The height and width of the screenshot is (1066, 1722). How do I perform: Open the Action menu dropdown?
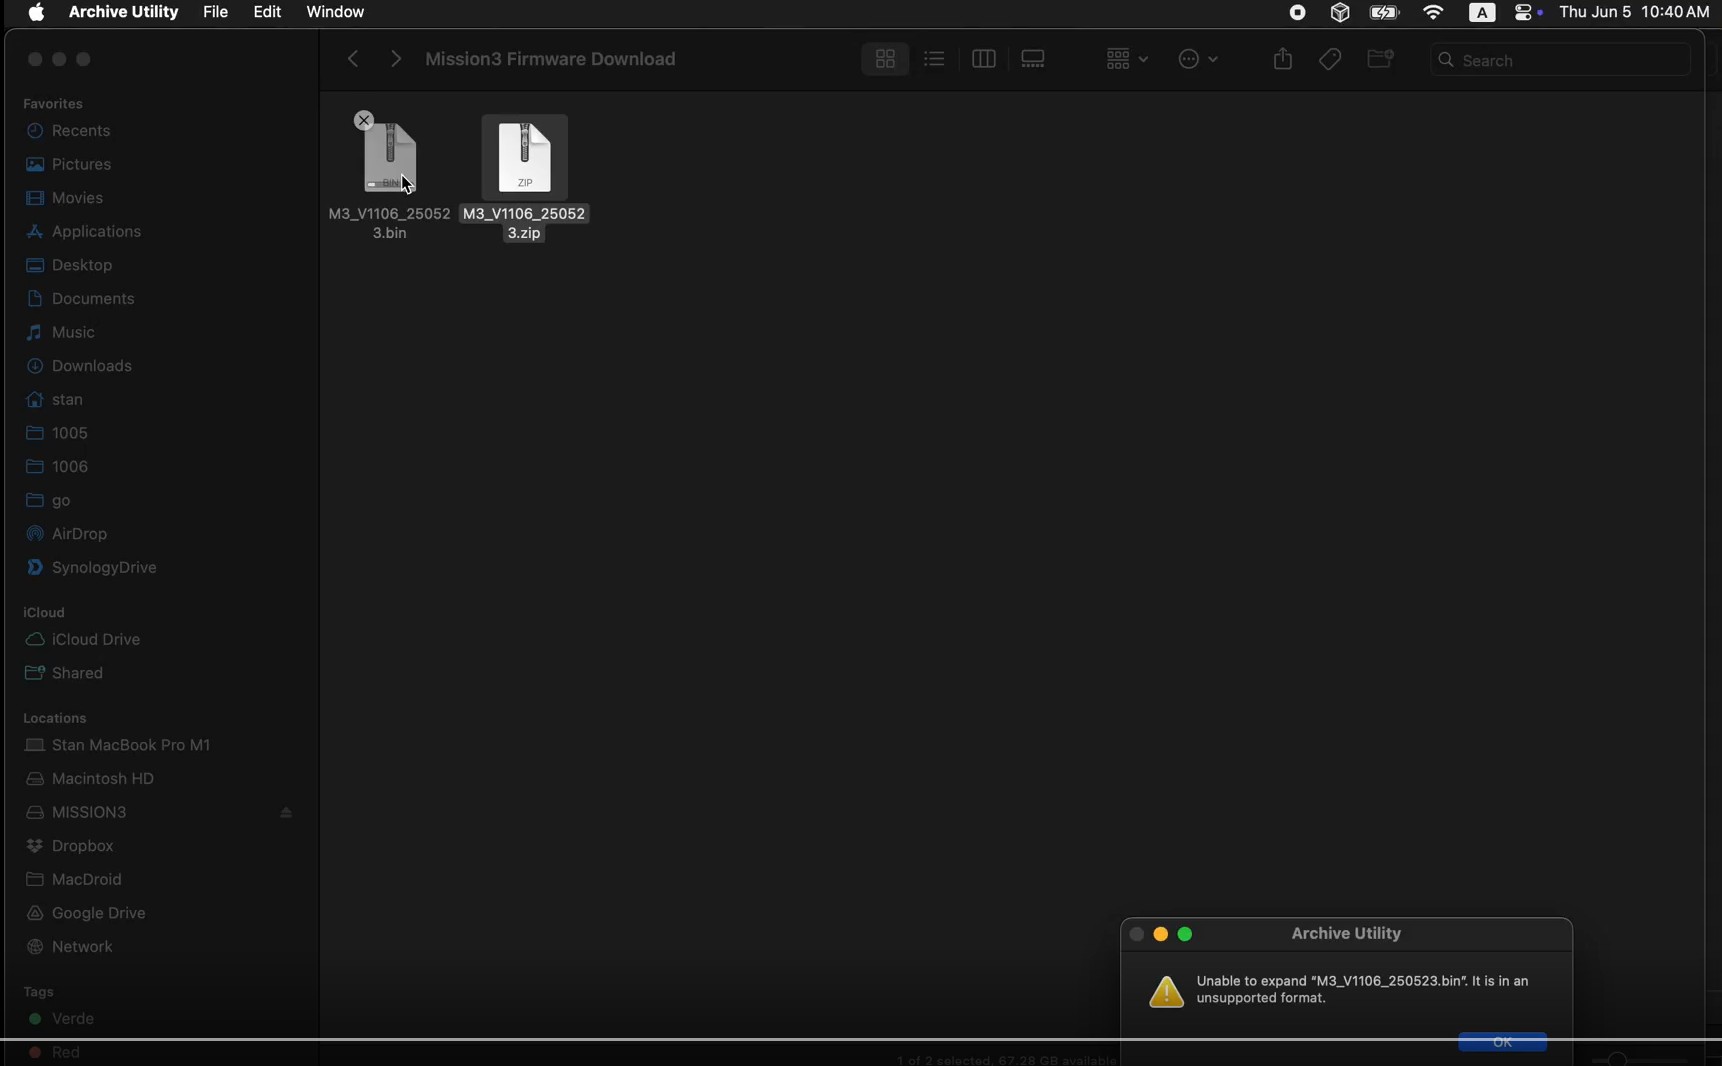pos(1198,60)
